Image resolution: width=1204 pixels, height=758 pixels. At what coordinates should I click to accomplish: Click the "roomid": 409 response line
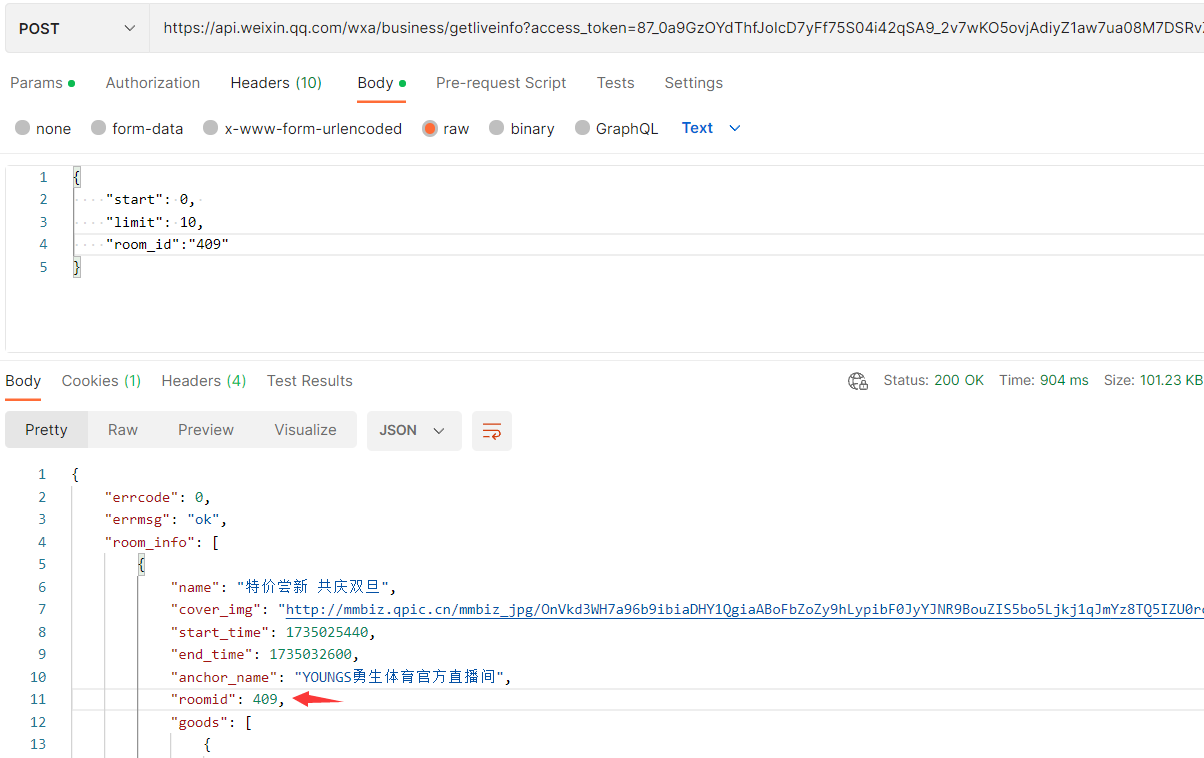[x=228, y=700]
